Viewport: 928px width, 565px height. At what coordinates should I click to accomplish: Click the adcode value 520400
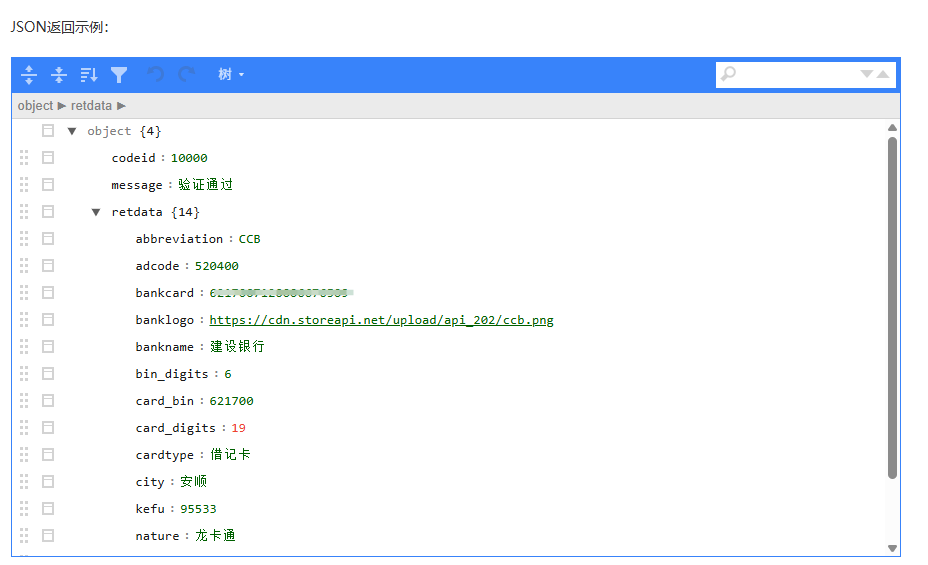tap(217, 266)
